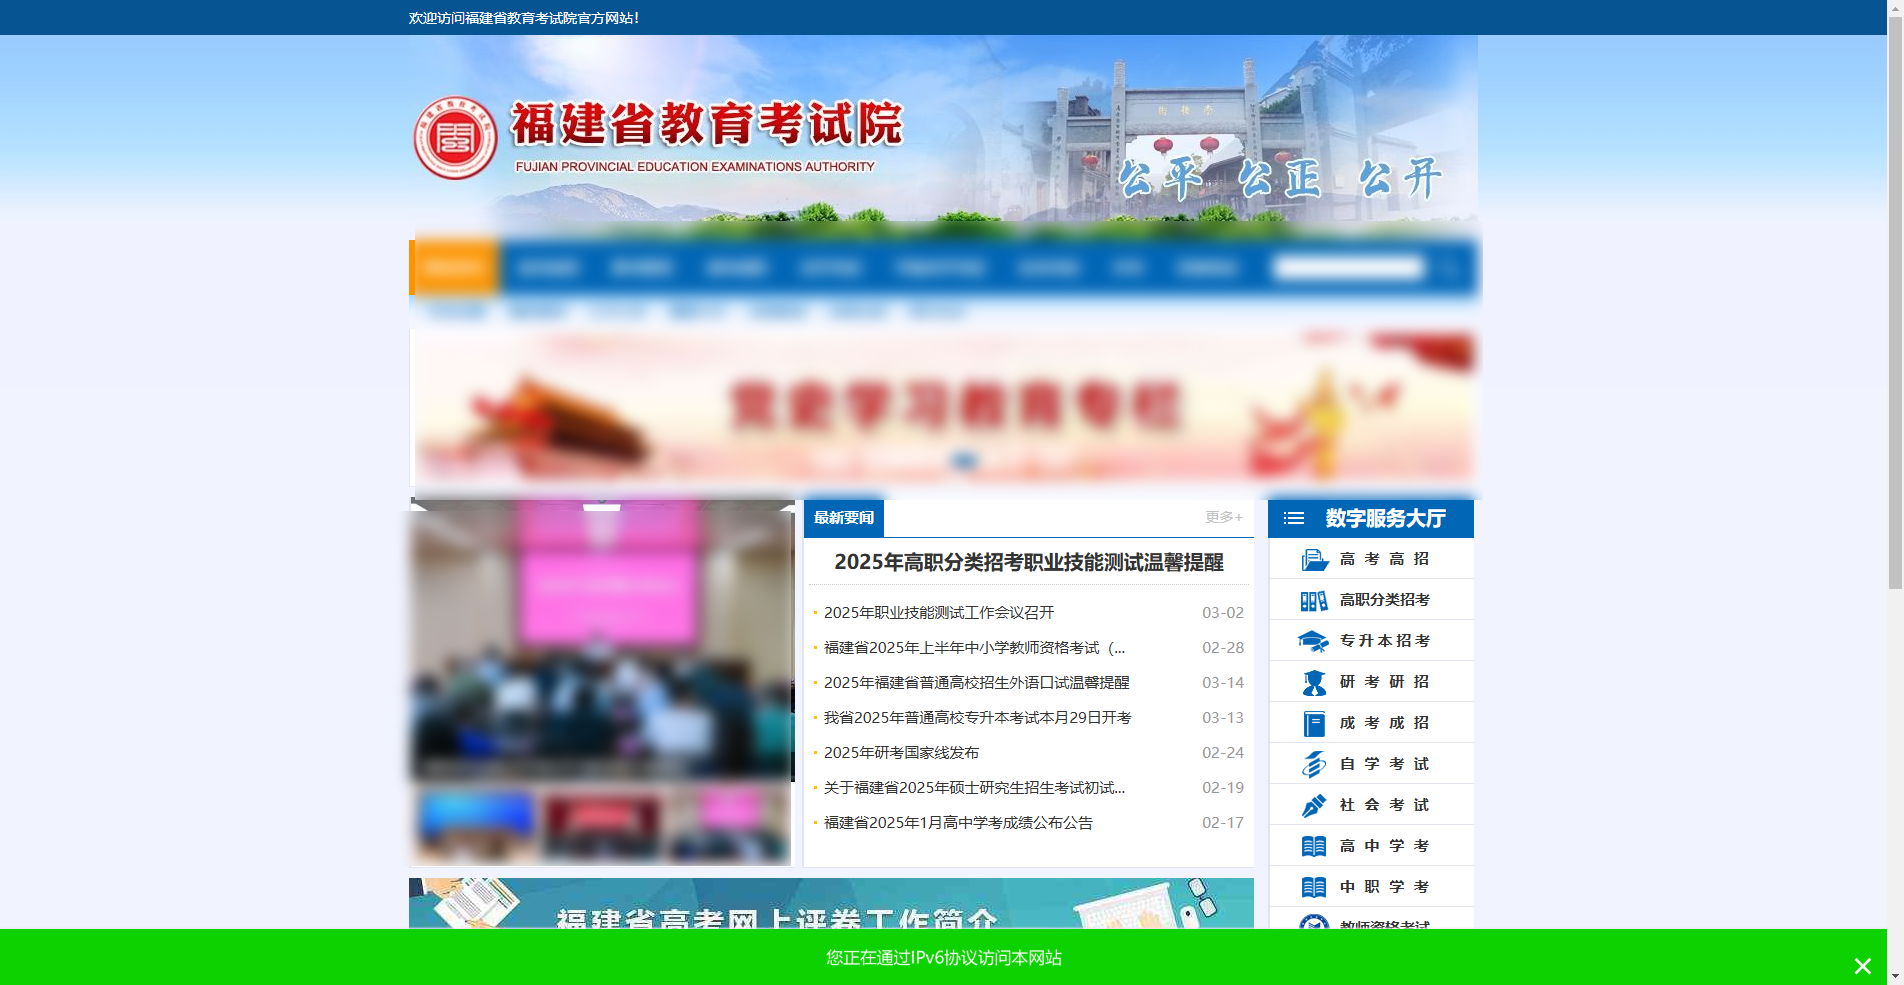The height and width of the screenshot is (985, 1904).
Task: Dismiss the green IPv6 notice banner
Action: (x=1862, y=966)
